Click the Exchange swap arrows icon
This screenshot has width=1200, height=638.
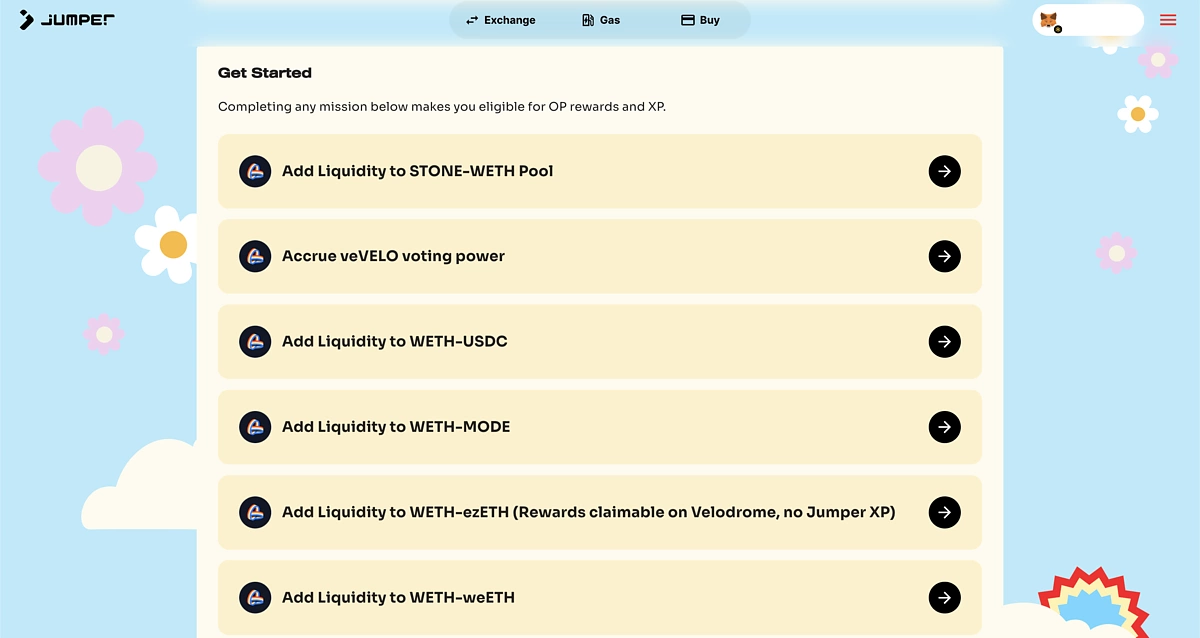[472, 20]
